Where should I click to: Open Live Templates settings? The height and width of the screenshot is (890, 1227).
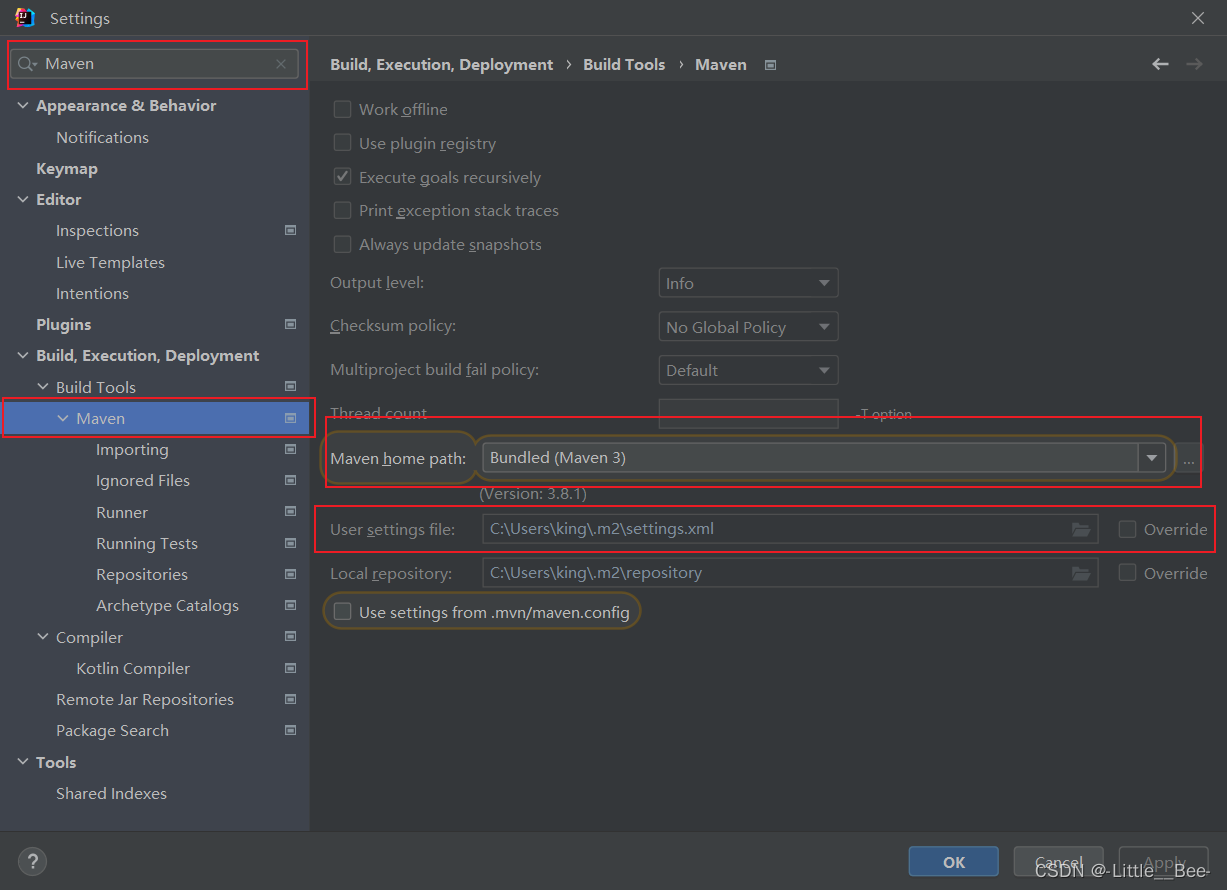coord(110,263)
